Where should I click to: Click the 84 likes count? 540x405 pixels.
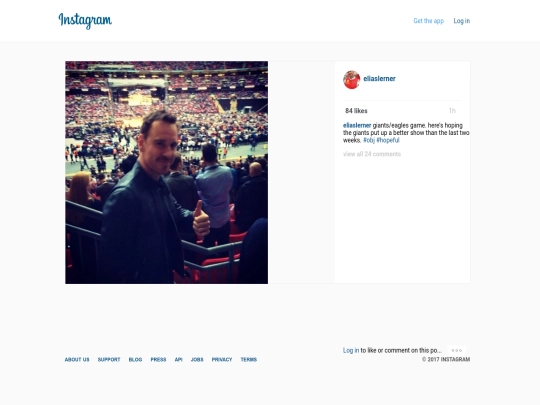[356, 111]
